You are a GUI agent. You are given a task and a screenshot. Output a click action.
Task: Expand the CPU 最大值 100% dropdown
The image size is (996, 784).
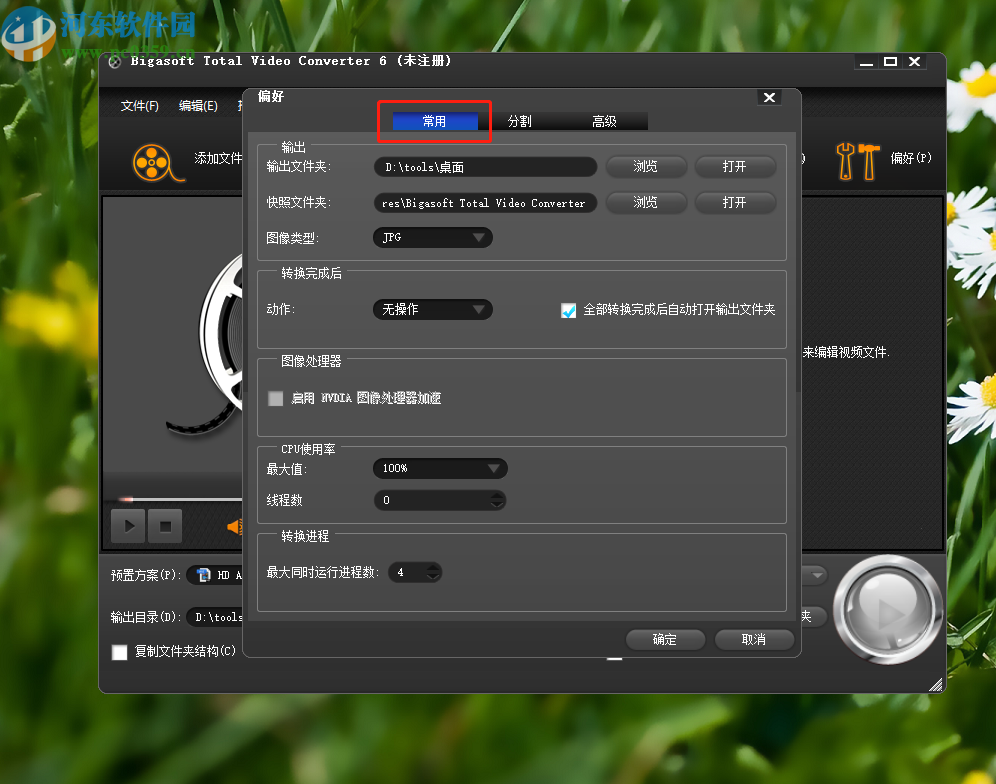[493, 467]
